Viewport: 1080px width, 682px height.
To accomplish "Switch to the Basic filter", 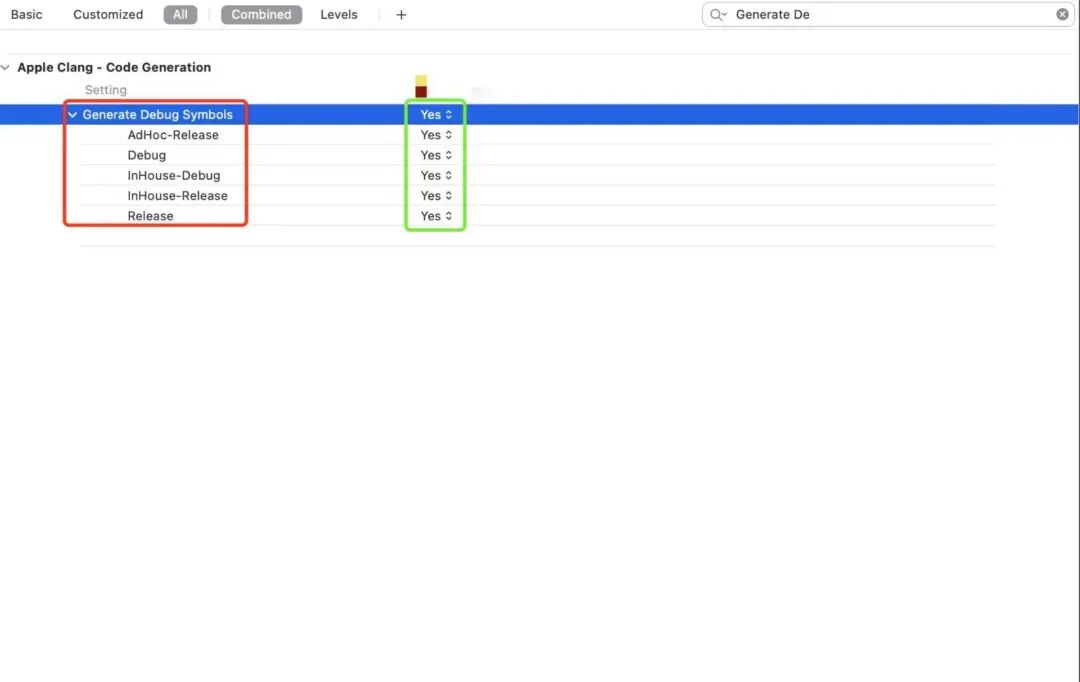I will pos(26,14).
